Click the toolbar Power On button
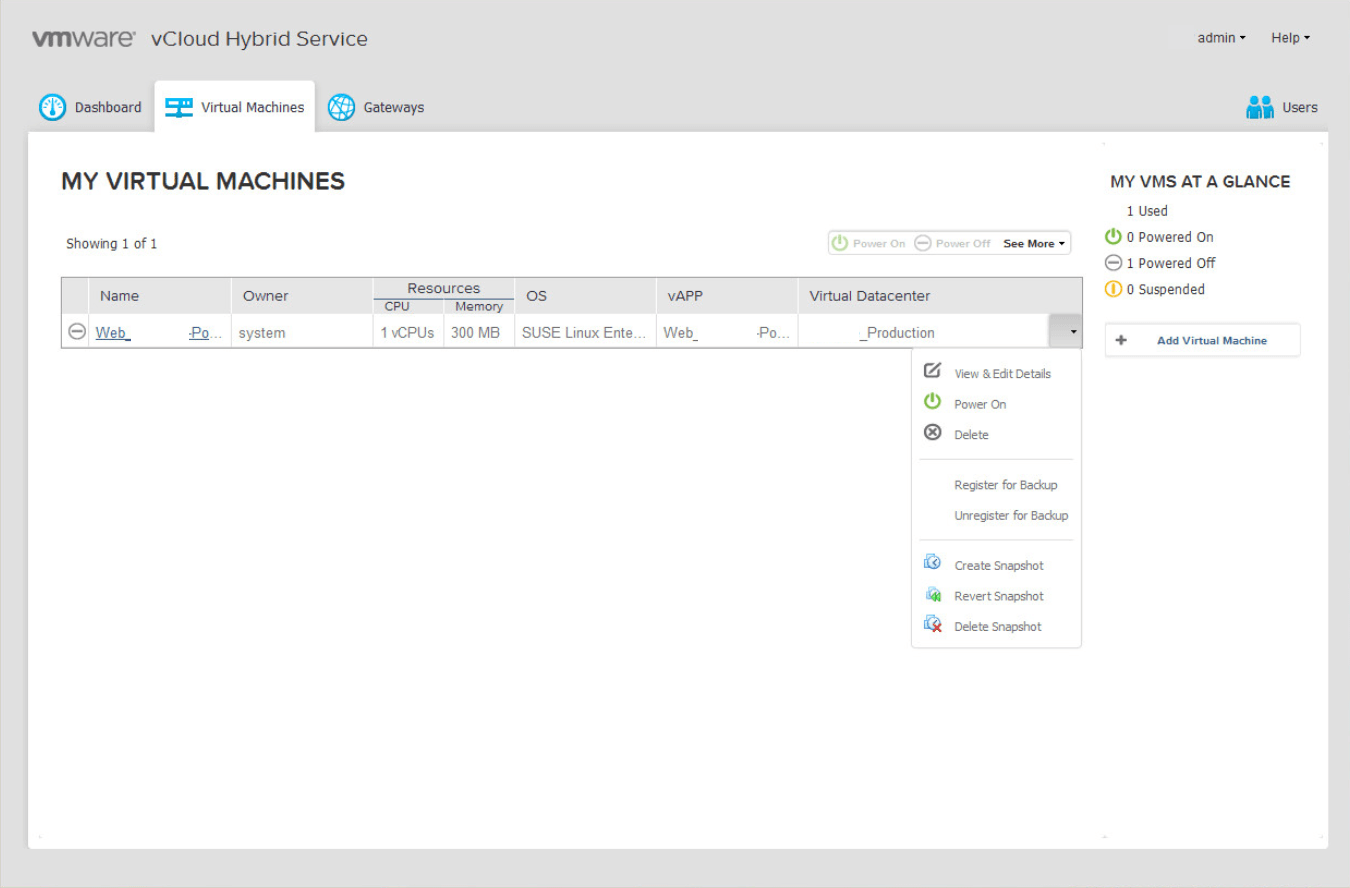 pos(869,243)
